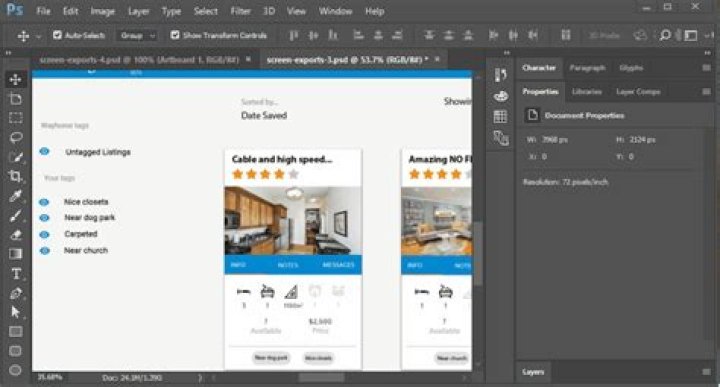Select the Brush tool
The image size is (720, 387).
tap(16, 215)
